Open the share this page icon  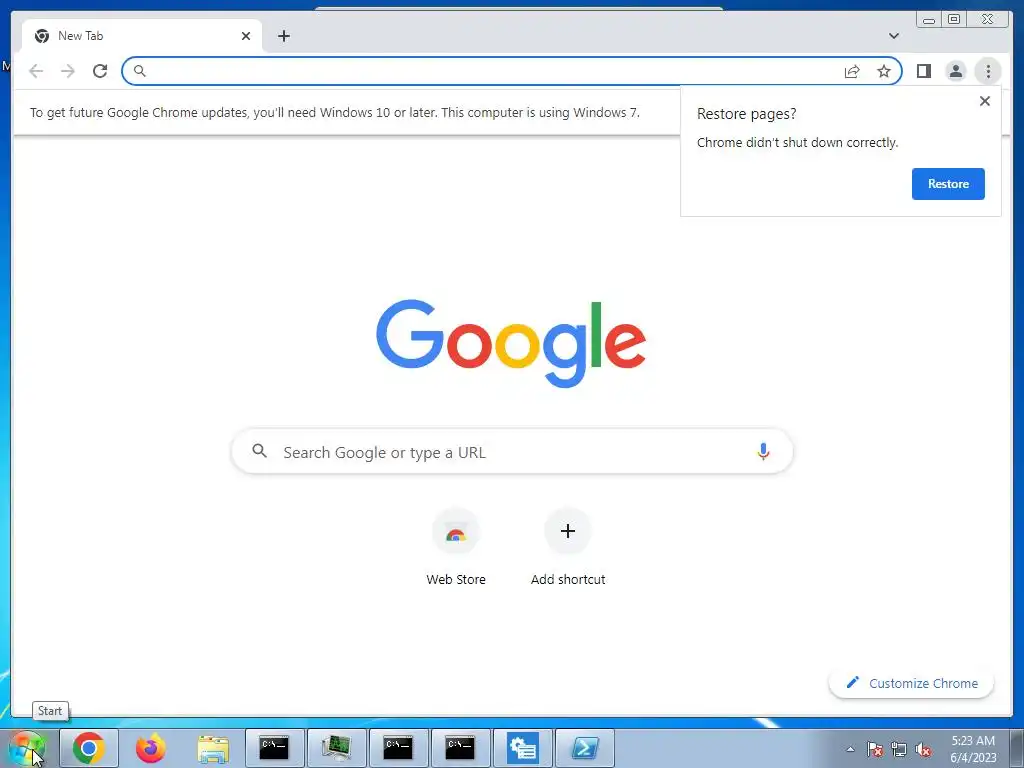coord(852,71)
